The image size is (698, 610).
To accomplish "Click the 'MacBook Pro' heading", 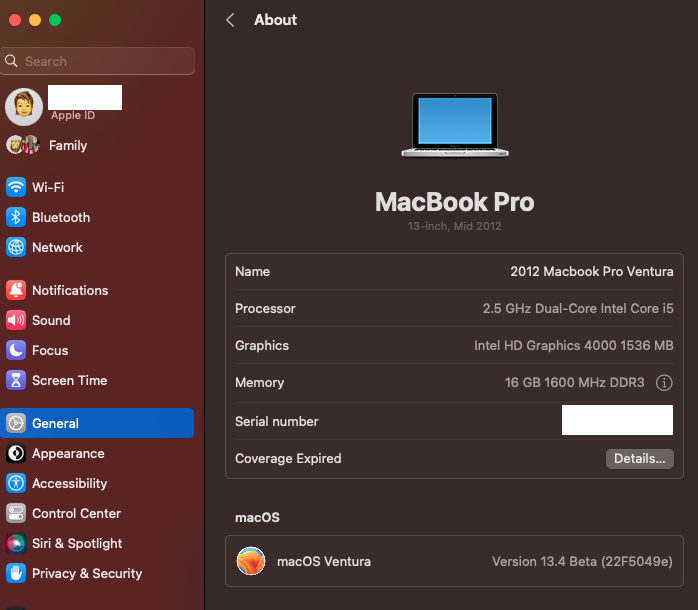I will pos(455,202).
